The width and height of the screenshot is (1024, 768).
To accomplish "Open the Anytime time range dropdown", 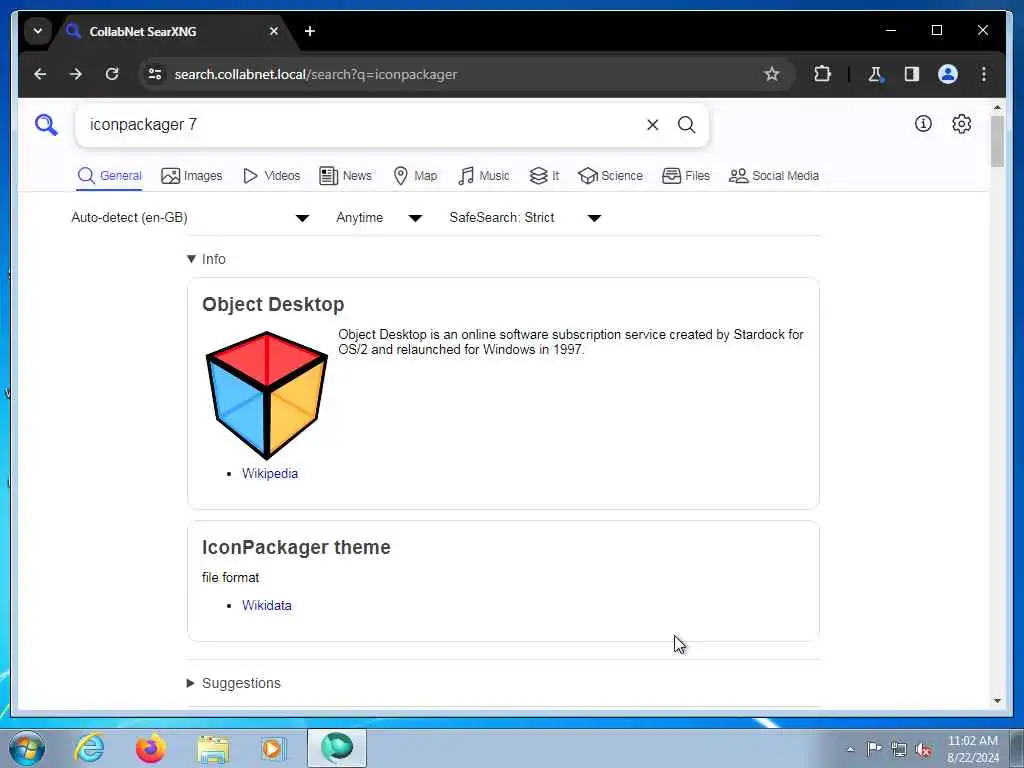I will [379, 217].
